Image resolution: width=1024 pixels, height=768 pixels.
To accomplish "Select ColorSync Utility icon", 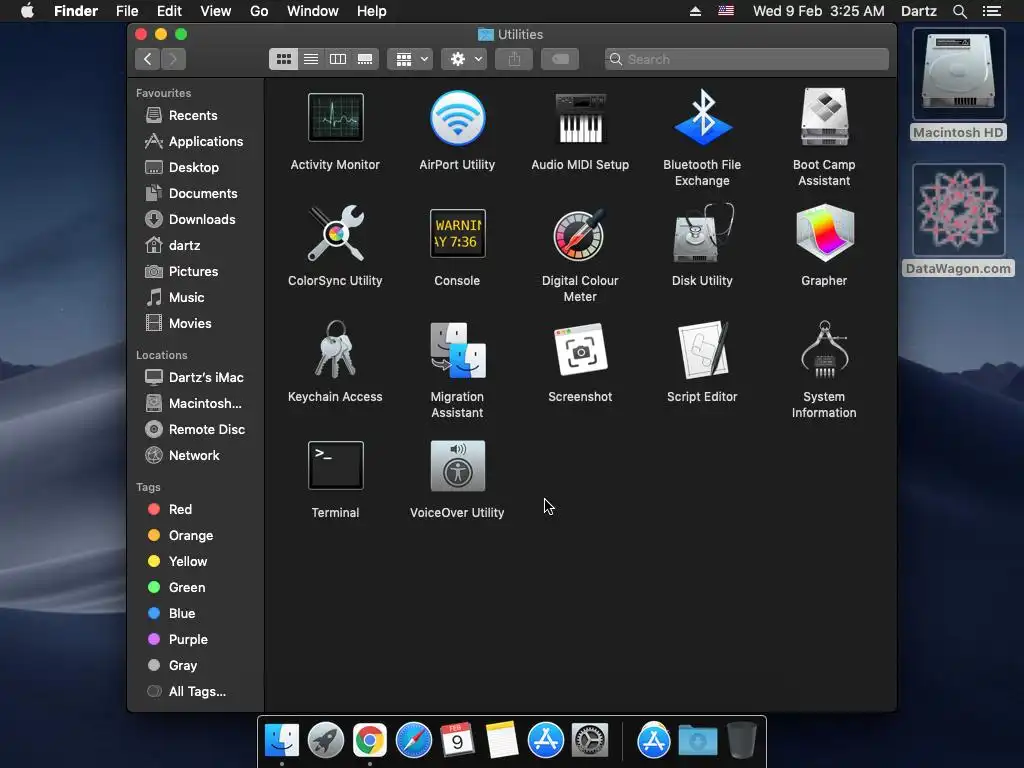I will click(335, 233).
